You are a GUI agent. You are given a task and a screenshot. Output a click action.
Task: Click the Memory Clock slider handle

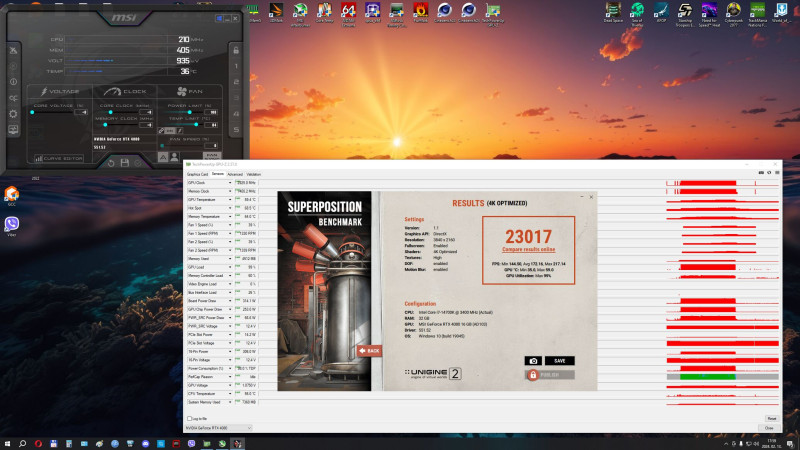point(105,125)
